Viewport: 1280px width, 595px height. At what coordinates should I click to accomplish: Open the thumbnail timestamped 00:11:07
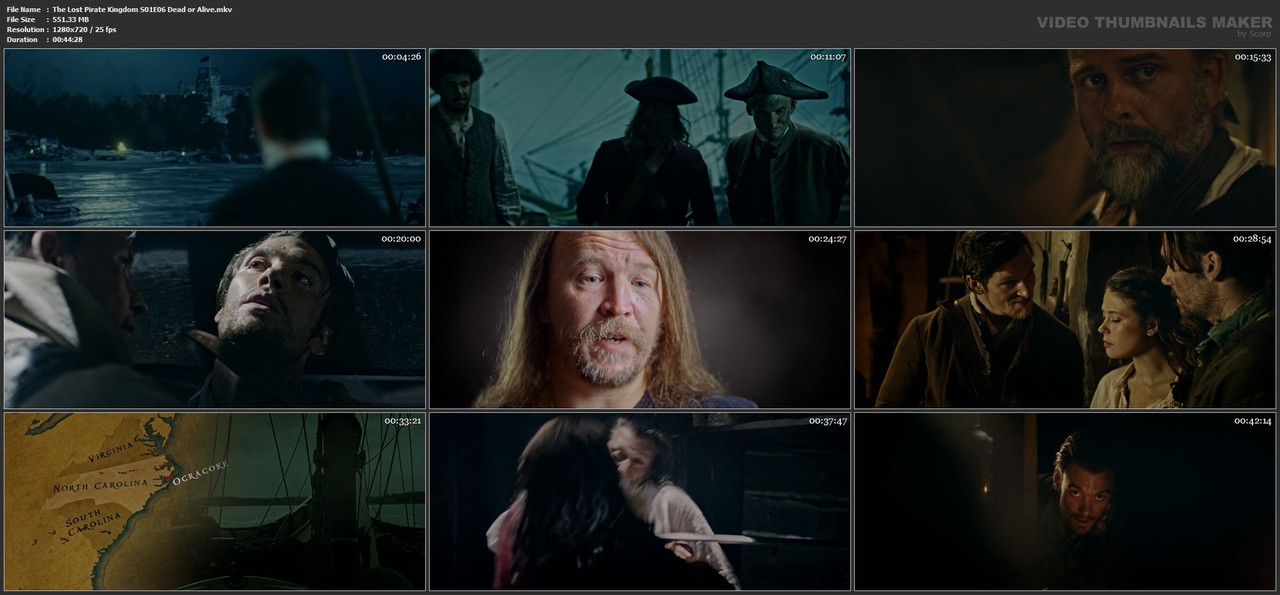tap(640, 138)
